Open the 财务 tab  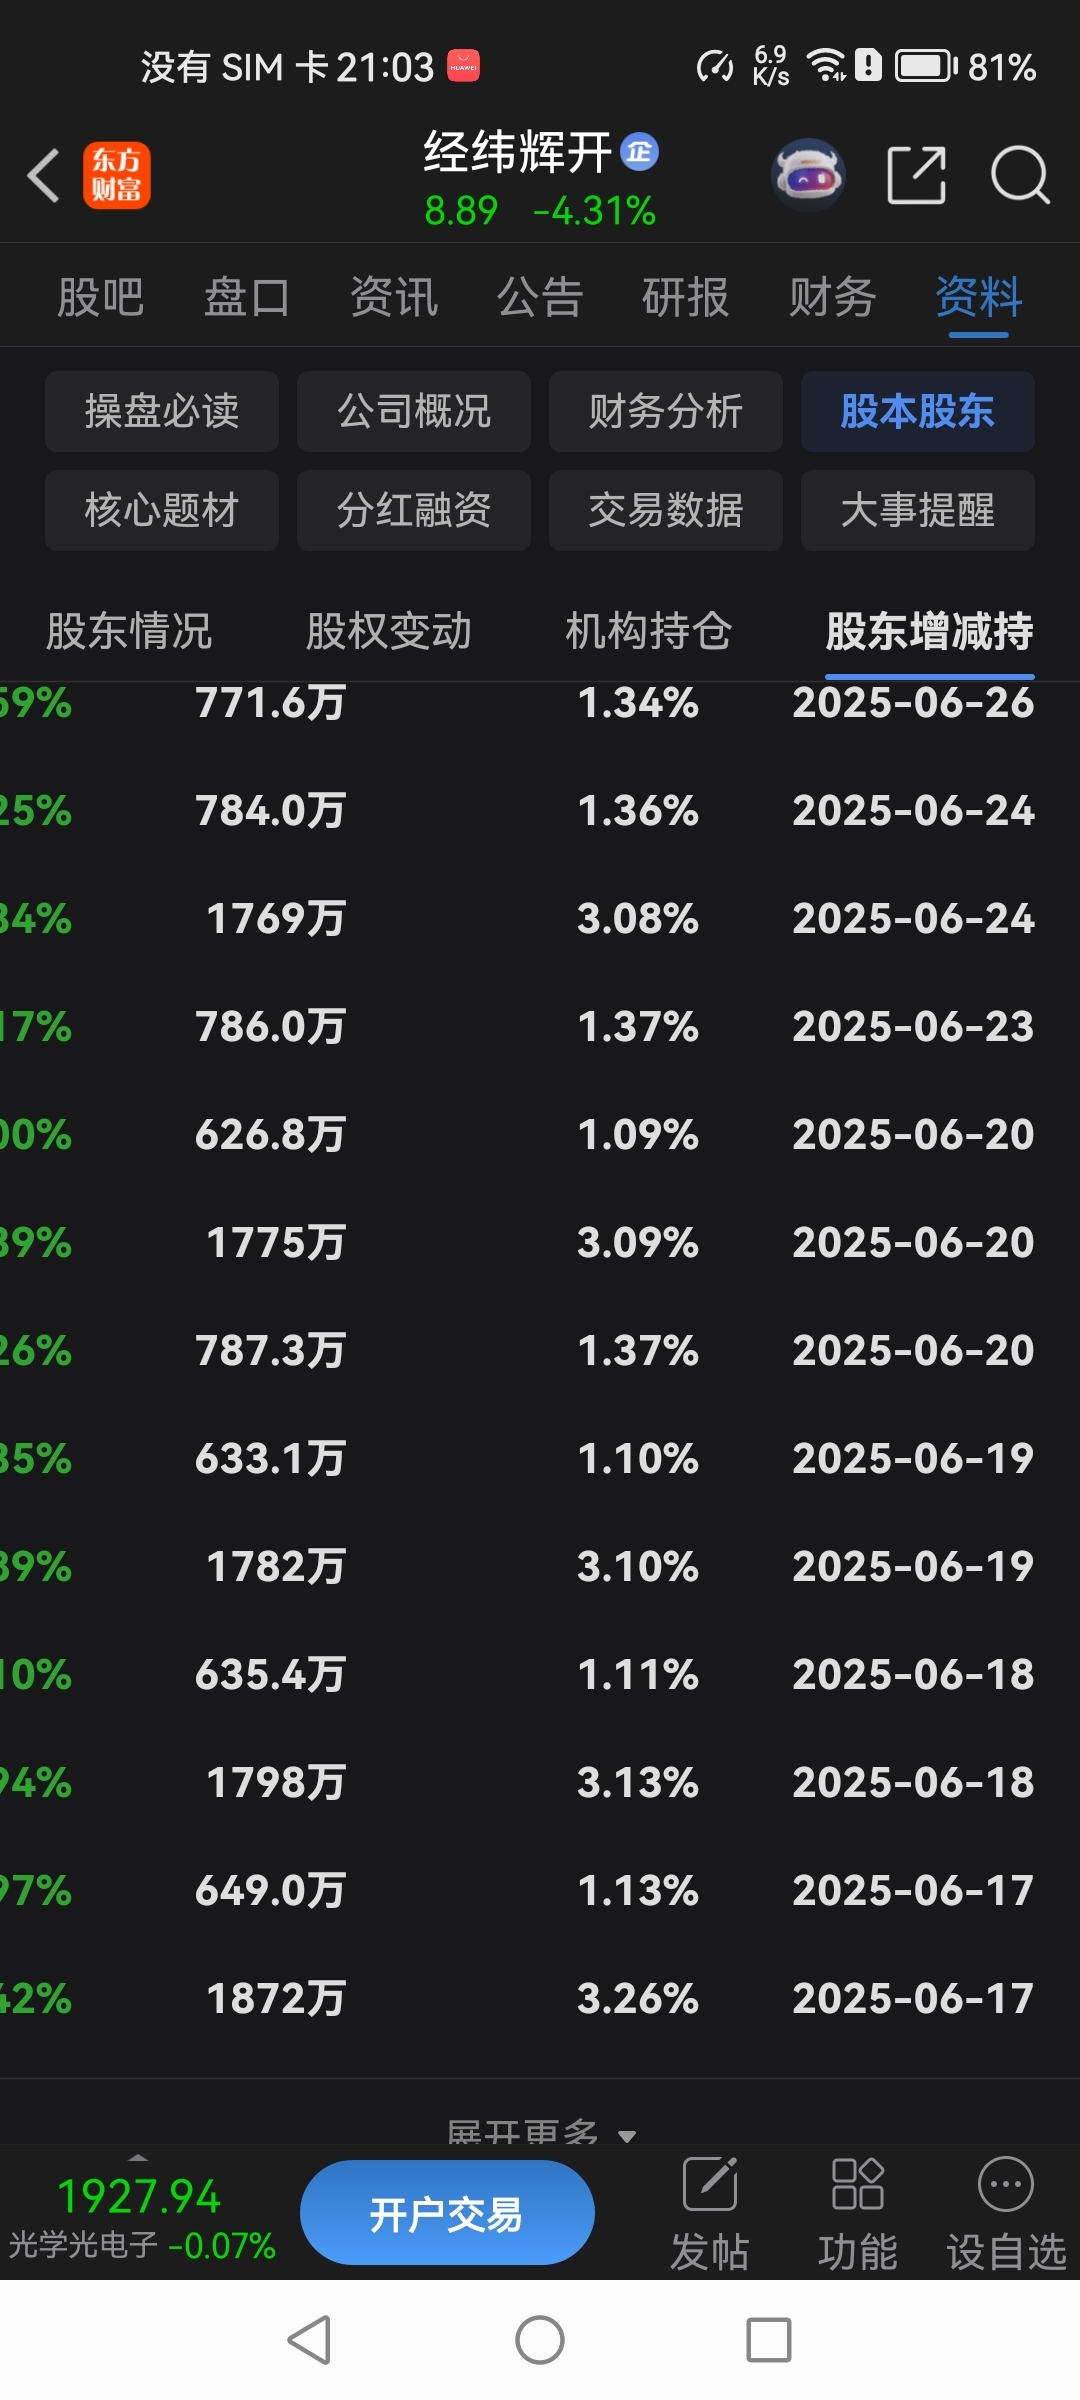832,298
